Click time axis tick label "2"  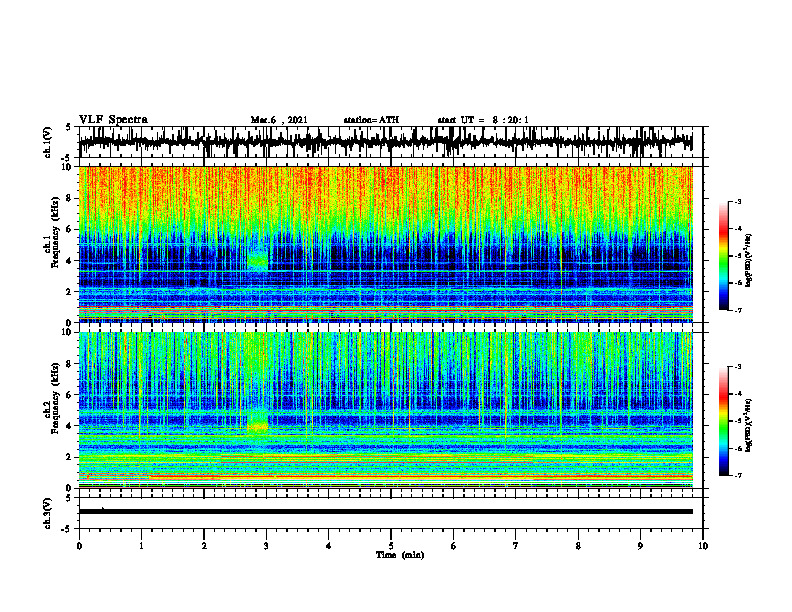pyautogui.click(x=204, y=546)
